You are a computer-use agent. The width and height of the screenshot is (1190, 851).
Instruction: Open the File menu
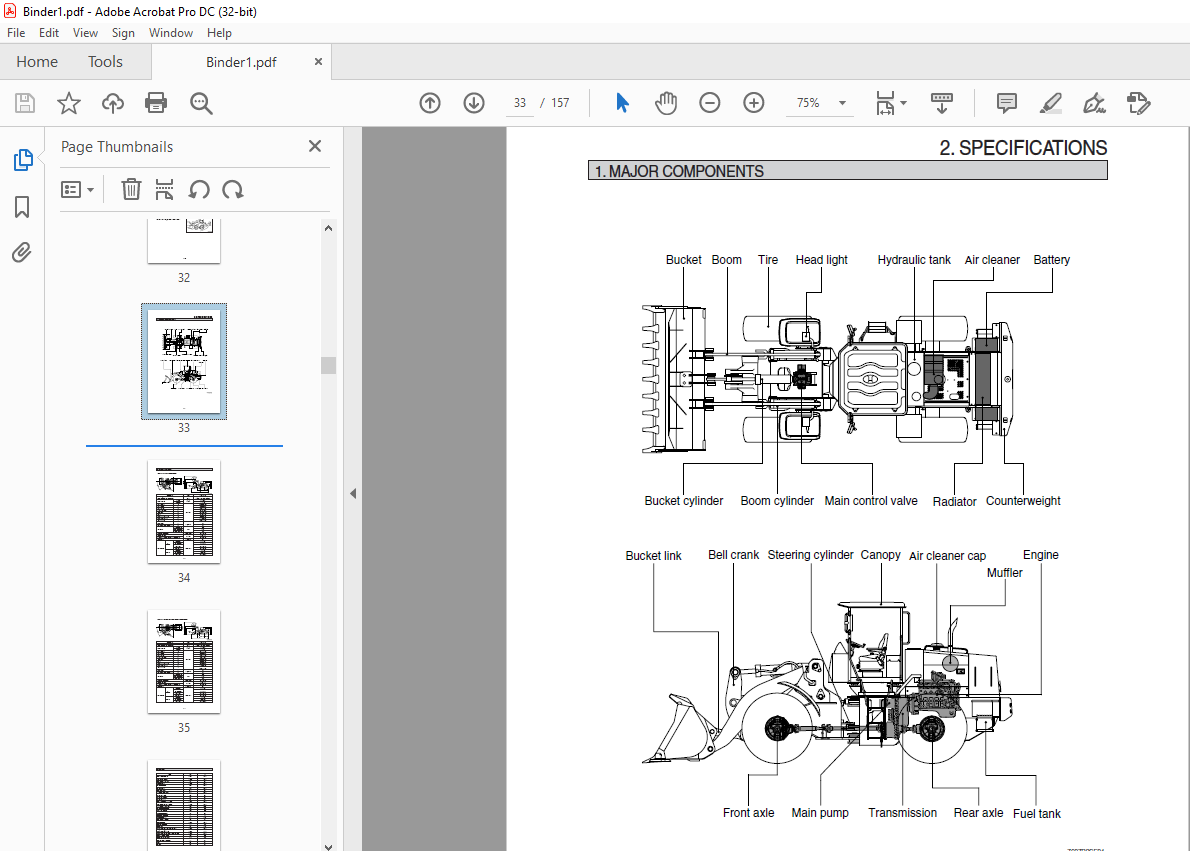click(x=16, y=33)
